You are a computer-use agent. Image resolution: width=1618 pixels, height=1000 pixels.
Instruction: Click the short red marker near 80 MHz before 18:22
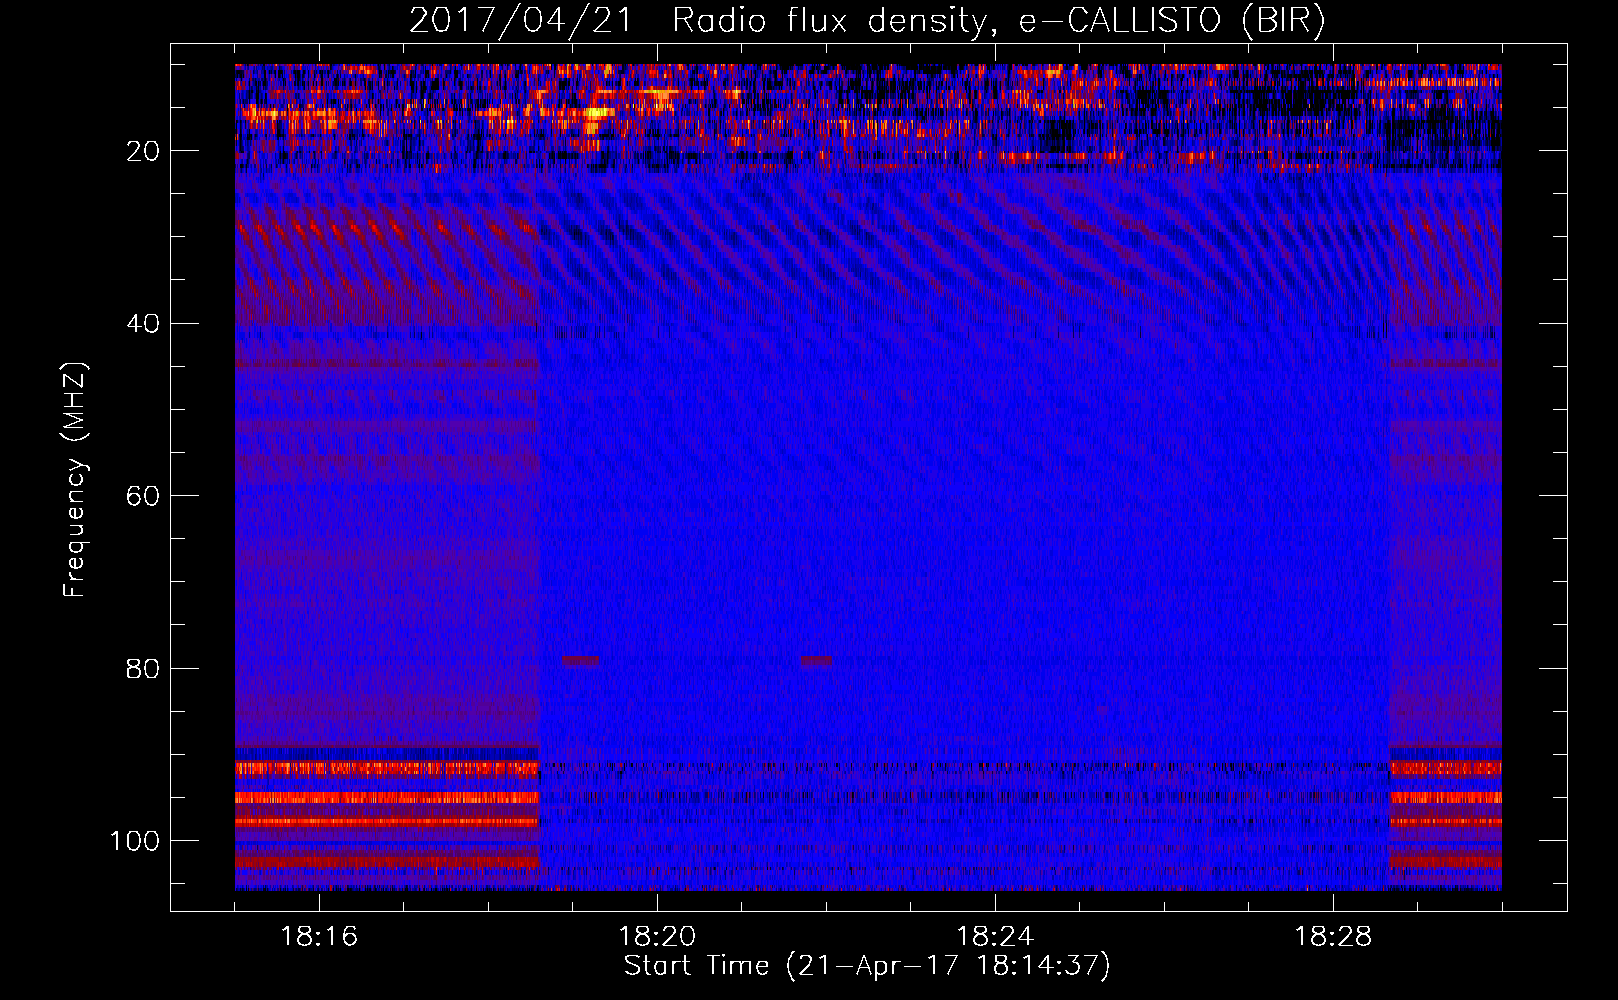tap(816, 661)
